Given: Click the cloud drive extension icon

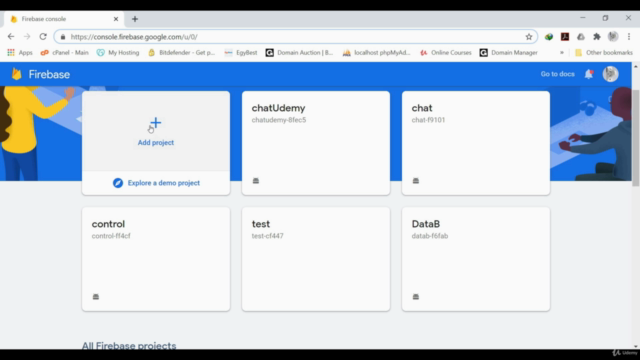Looking at the screenshot, I should coord(581,37).
